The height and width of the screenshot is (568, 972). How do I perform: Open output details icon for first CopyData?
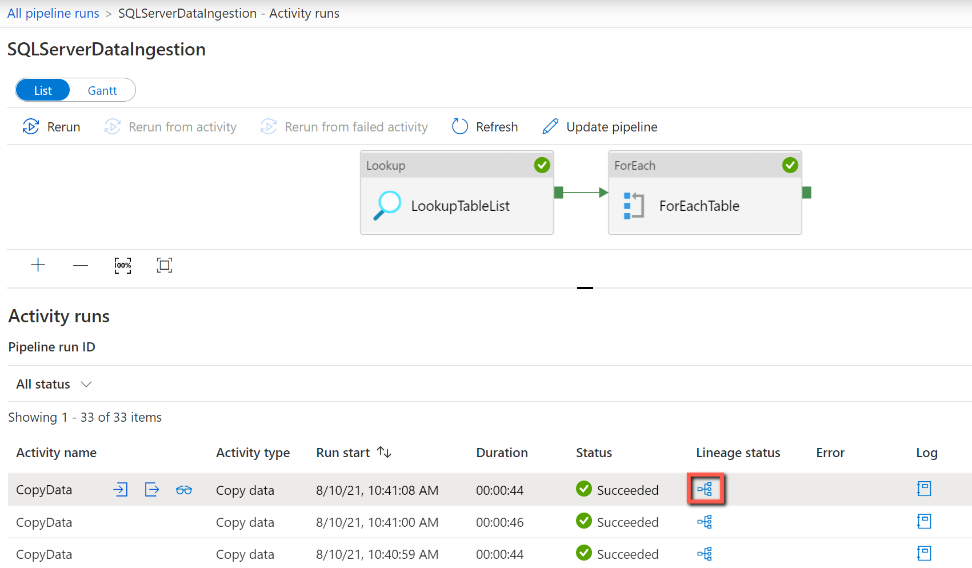pyautogui.click(x=152, y=490)
